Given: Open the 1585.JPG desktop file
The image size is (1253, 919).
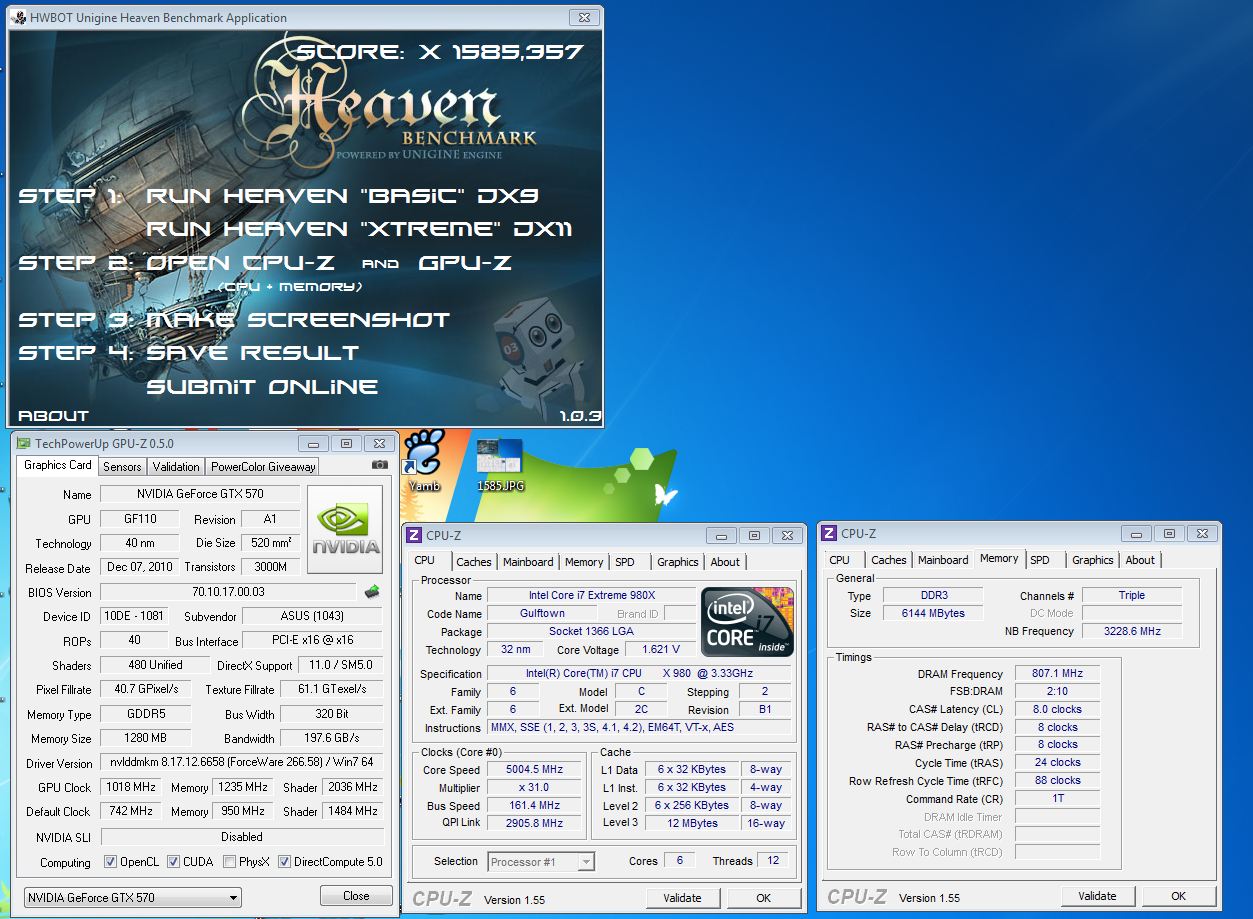Looking at the screenshot, I should pos(500,465).
